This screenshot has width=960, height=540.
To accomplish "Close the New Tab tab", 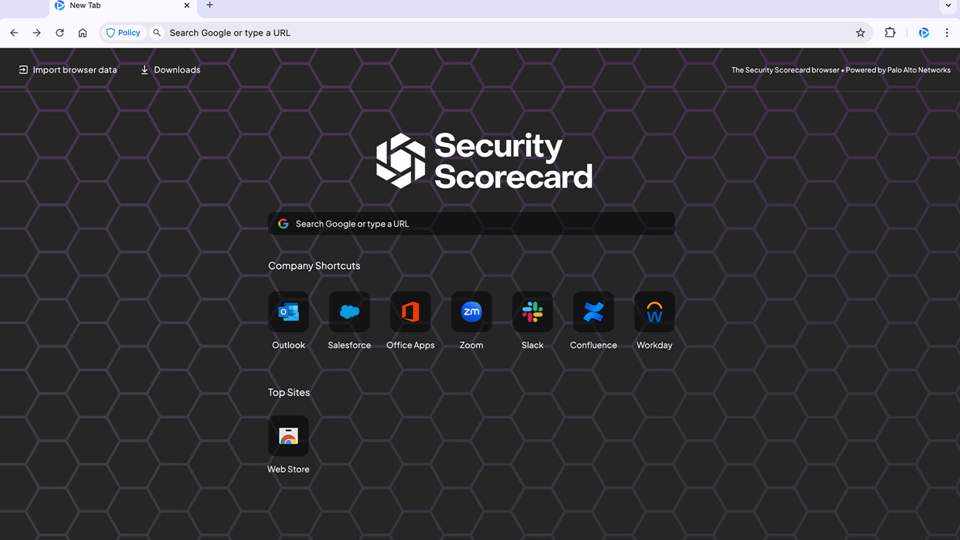I will coord(187,6).
